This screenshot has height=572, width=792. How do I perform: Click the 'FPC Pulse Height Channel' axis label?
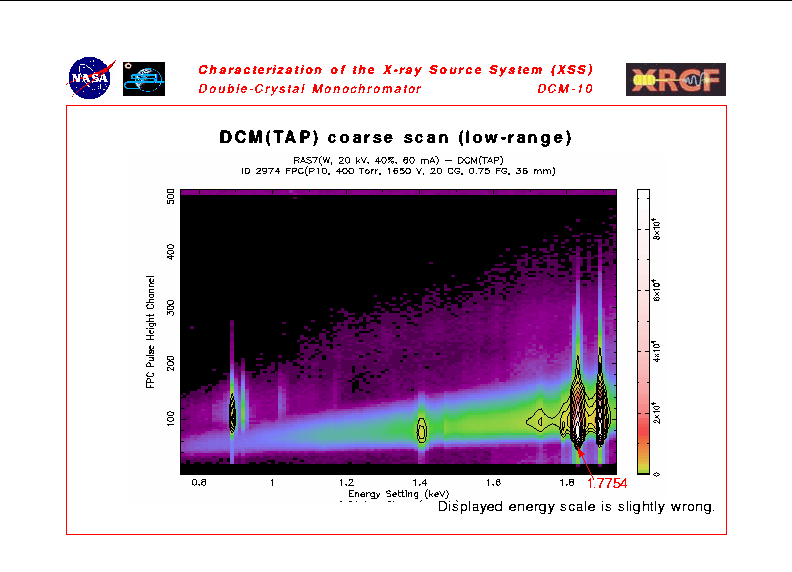[151, 332]
